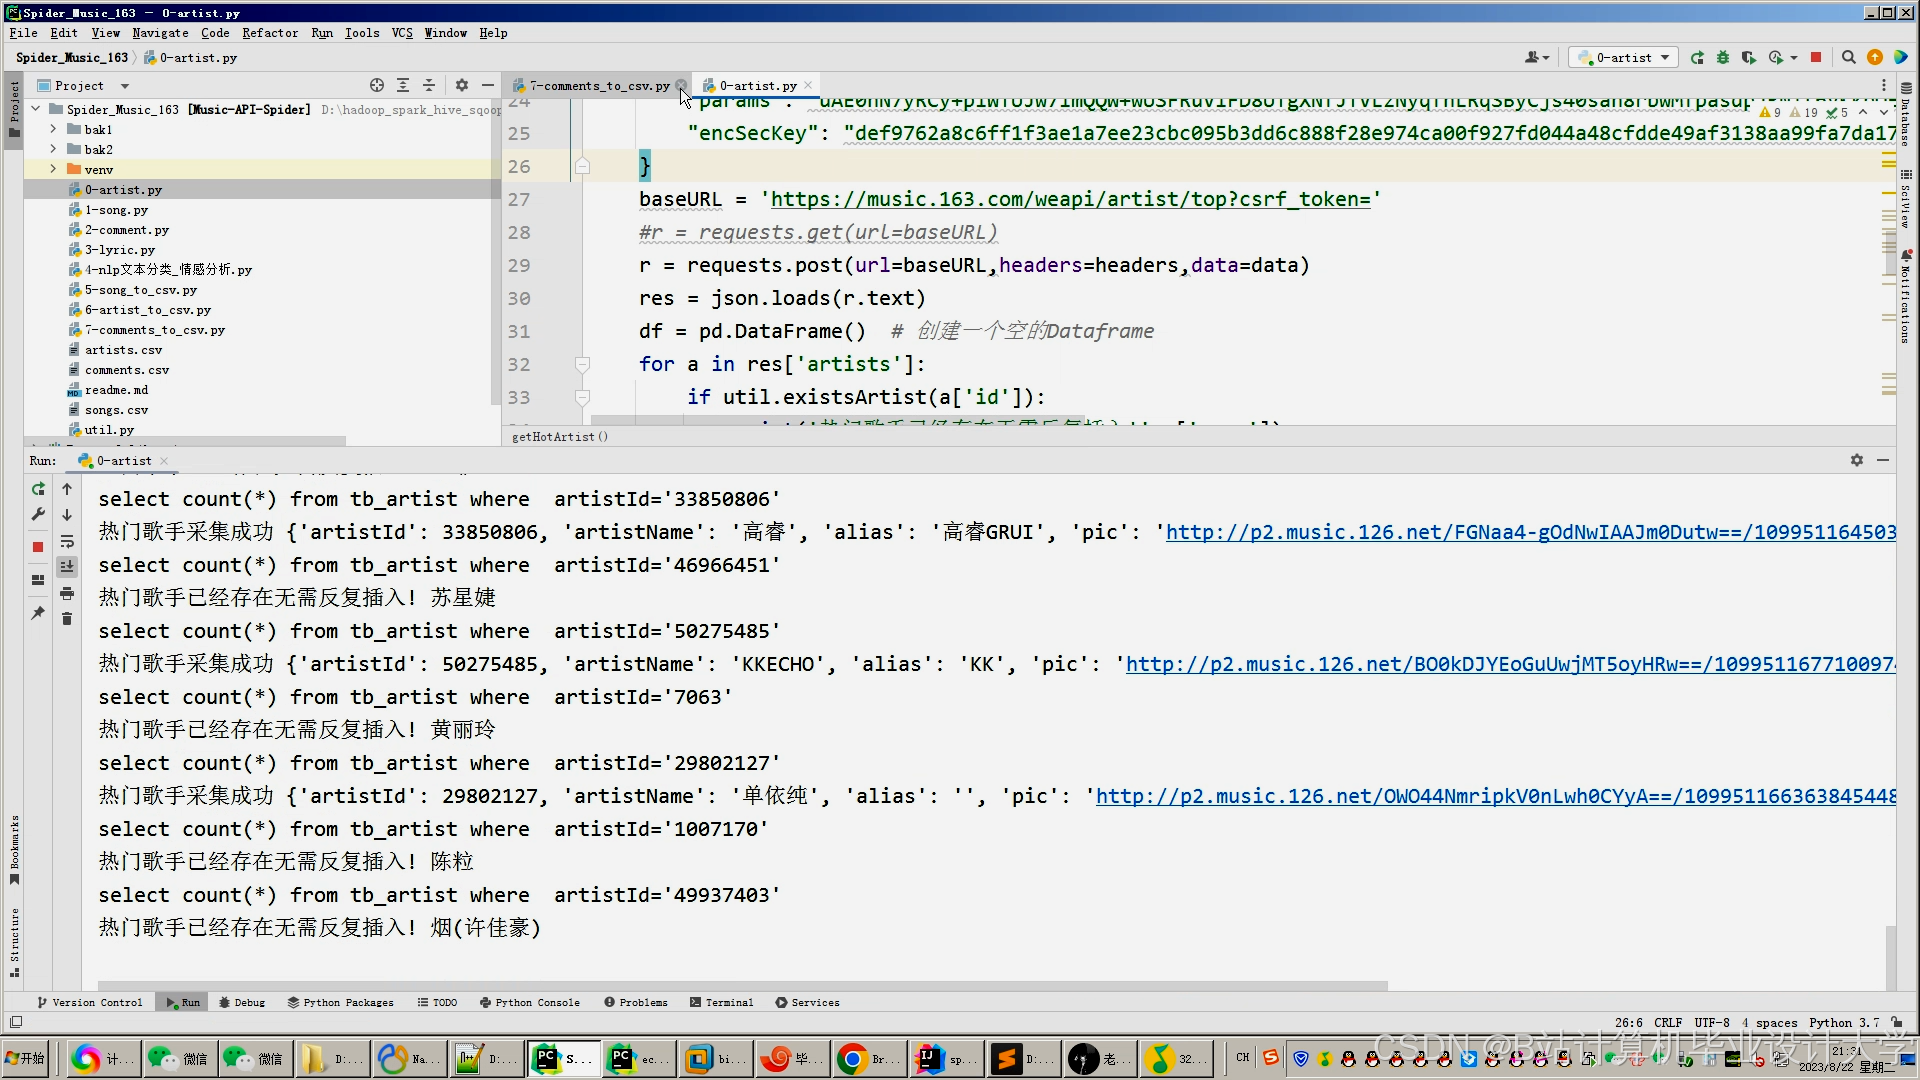Toggle scroll to end in console
The image size is (1920, 1080).
coord(67,567)
